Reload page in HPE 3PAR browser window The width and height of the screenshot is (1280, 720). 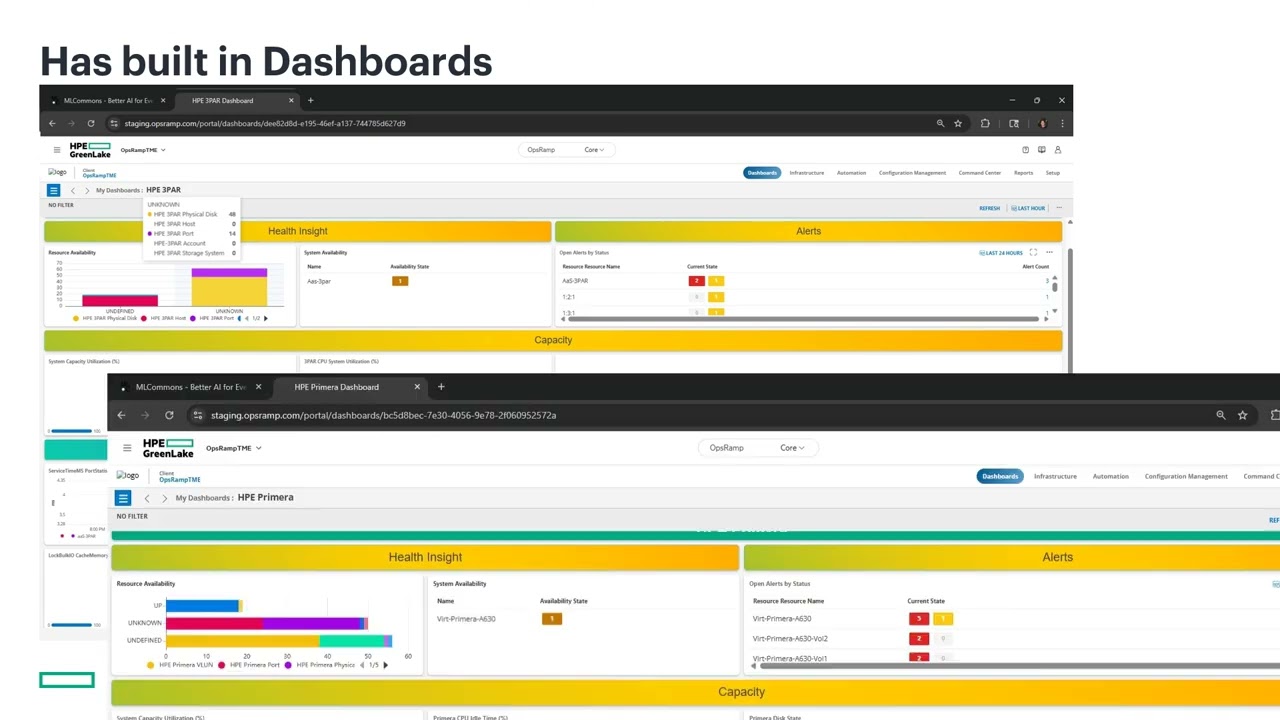tap(91, 124)
